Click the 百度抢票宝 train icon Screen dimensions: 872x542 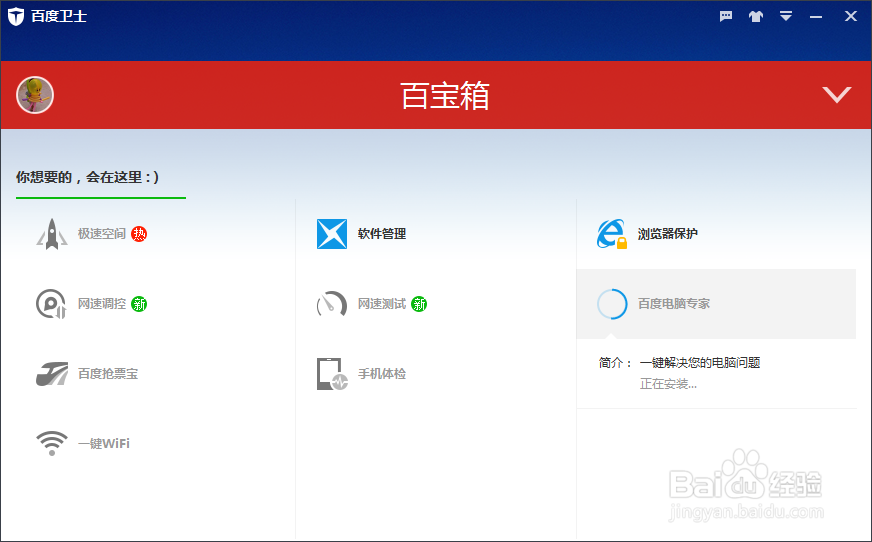point(52,374)
